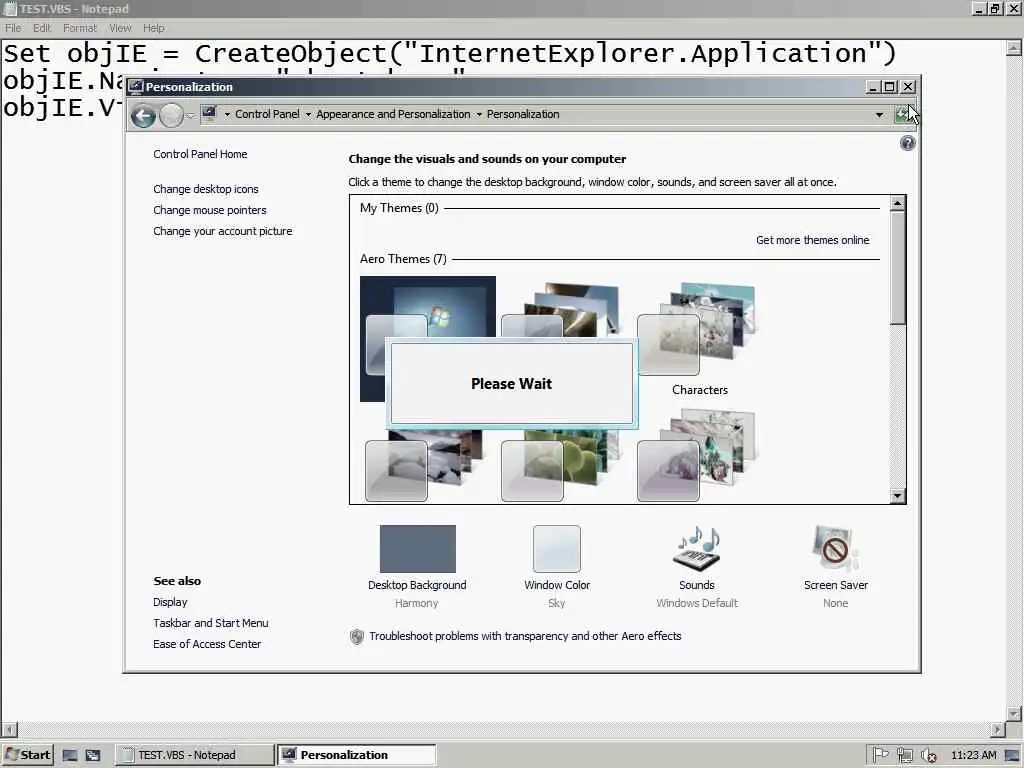Click the Forward arrow in Personalization window
Screen dimensions: 1024x768
point(171,116)
